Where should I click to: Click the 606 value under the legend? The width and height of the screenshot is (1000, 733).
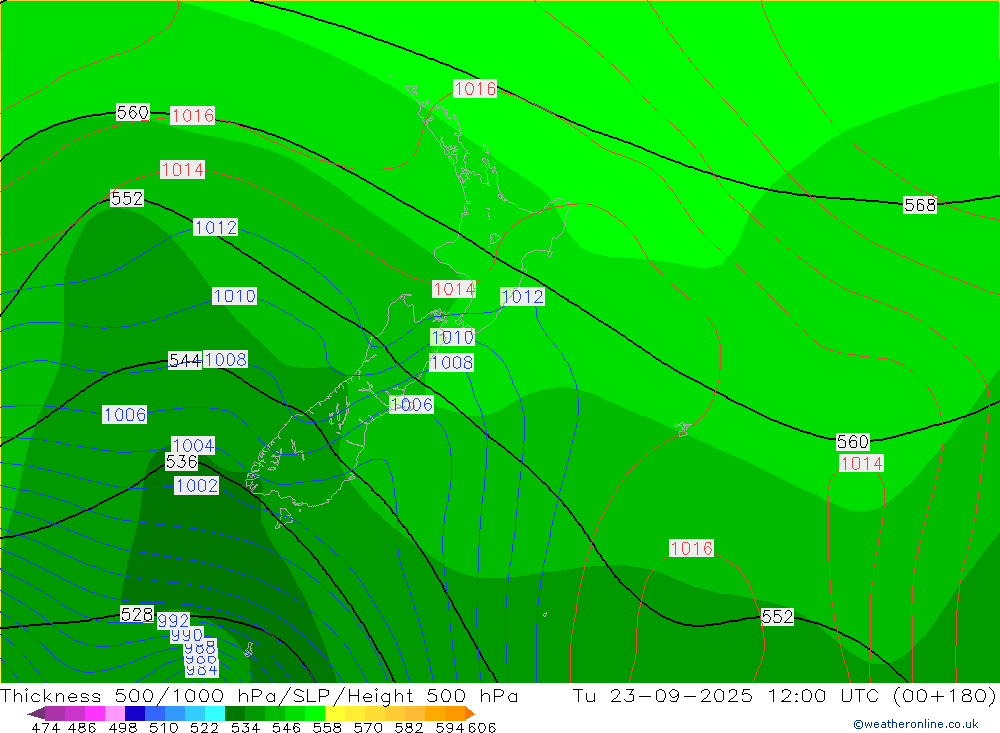pos(482,727)
